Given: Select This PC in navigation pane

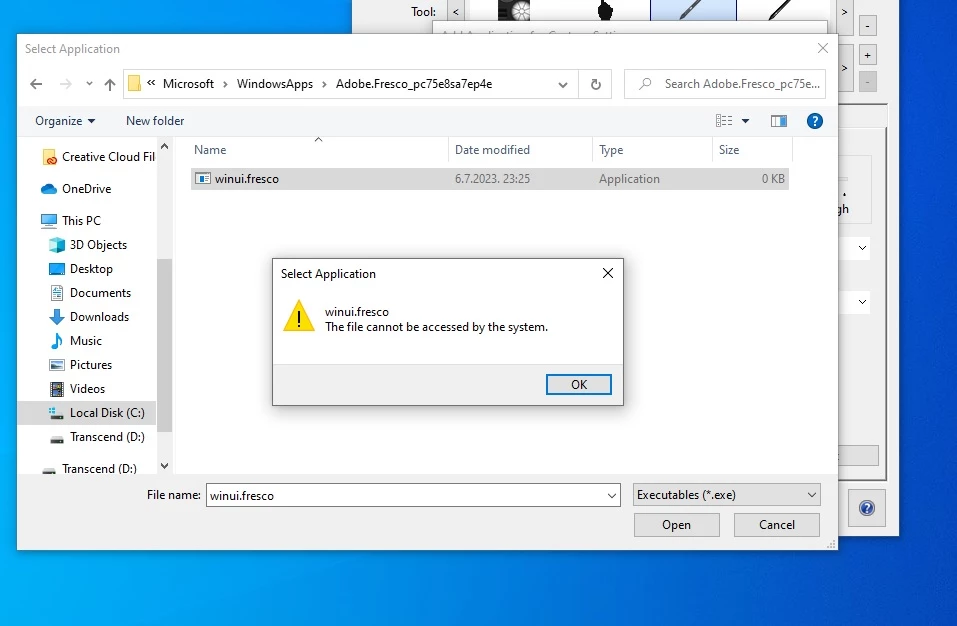Looking at the screenshot, I should pyautogui.click(x=71, y=221).
